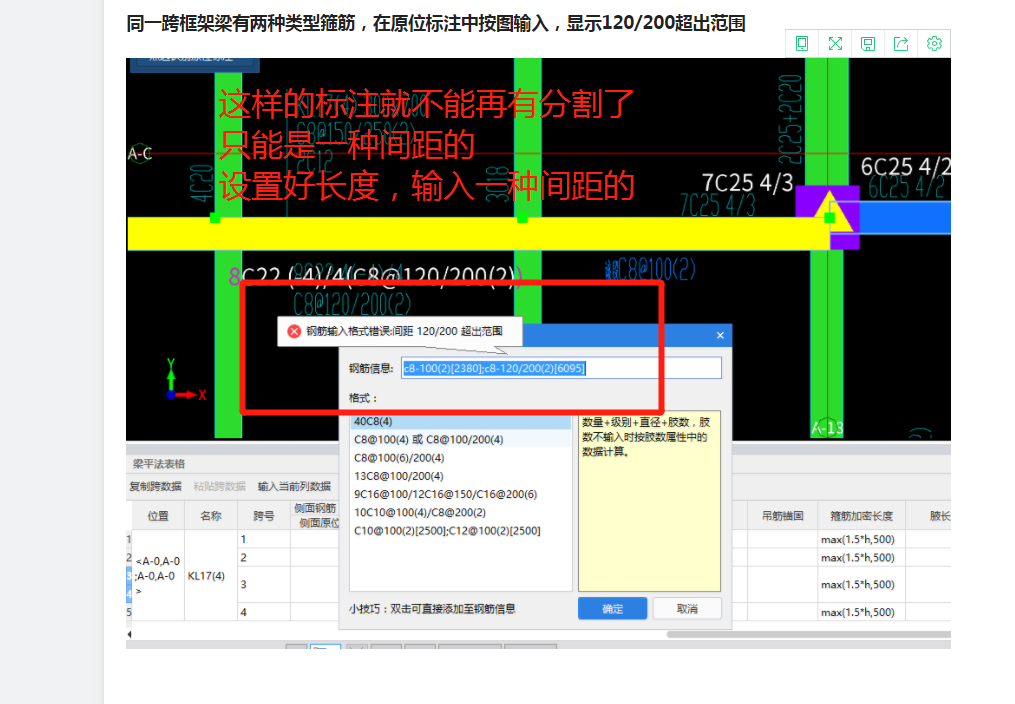1015x704 pixels.
Task: Click the 梁平法表格 panel title
Action: [x=159, y=464]
